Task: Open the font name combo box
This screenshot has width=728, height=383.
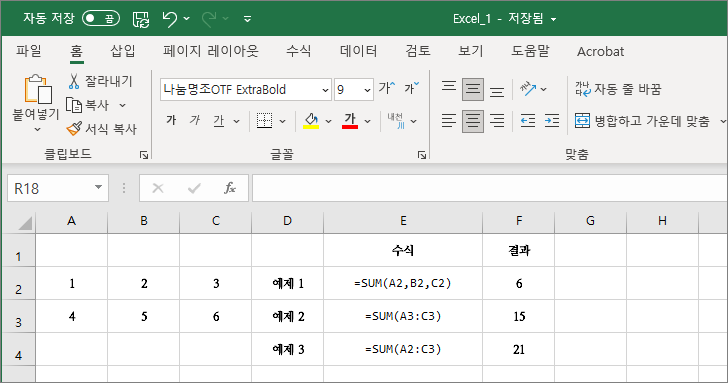Action: (x=246, y=90)
